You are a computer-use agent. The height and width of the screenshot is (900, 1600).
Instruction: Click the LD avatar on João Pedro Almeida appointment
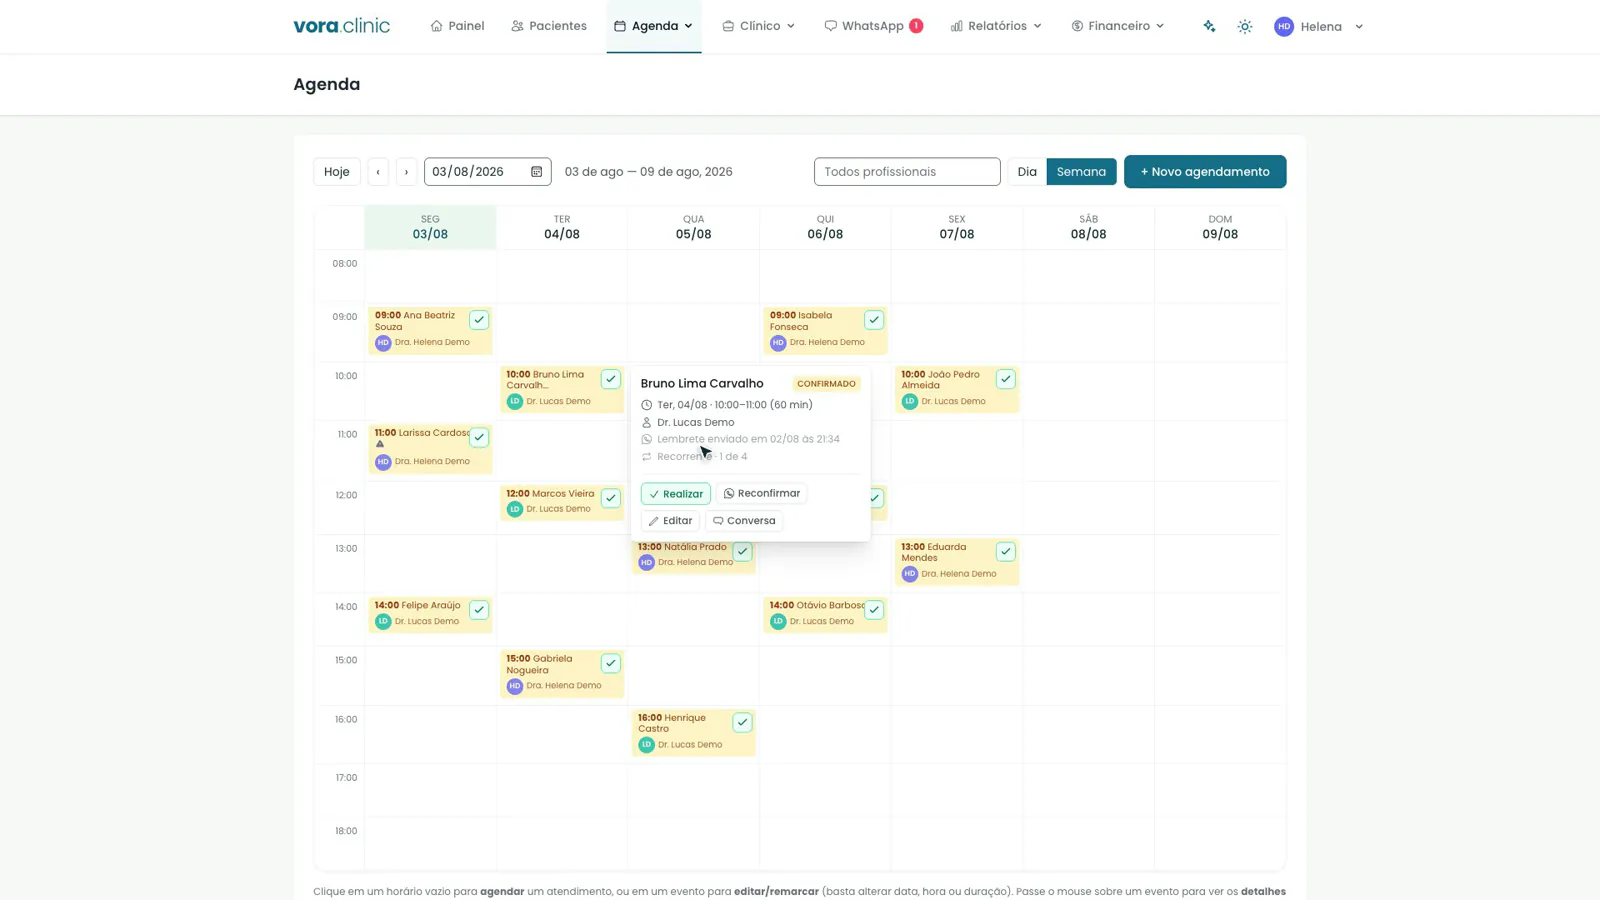coord(909,402)
